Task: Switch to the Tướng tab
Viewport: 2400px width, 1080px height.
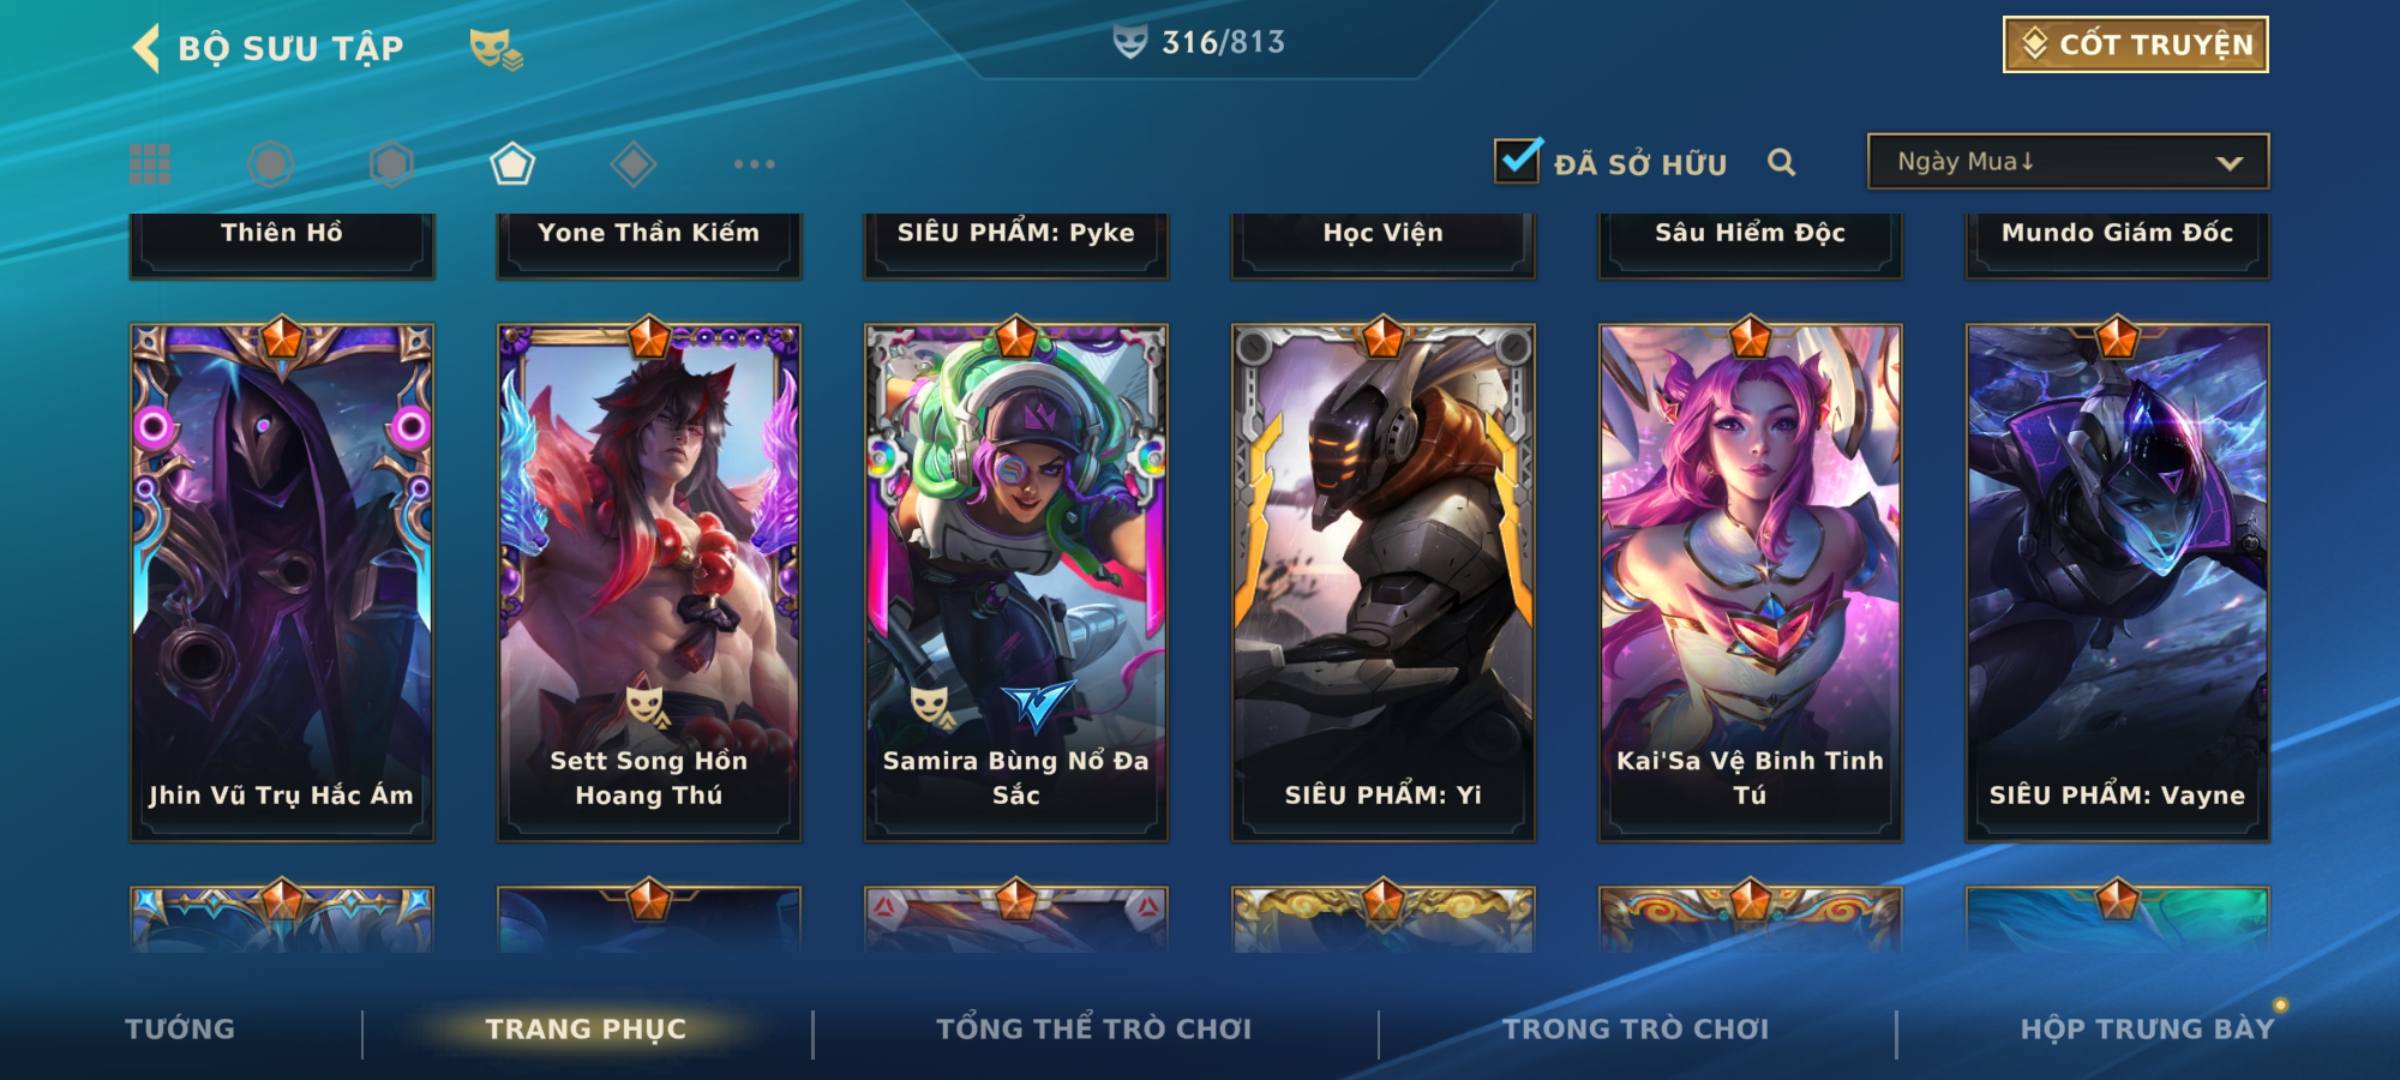Action: [x=180, y=1029]
